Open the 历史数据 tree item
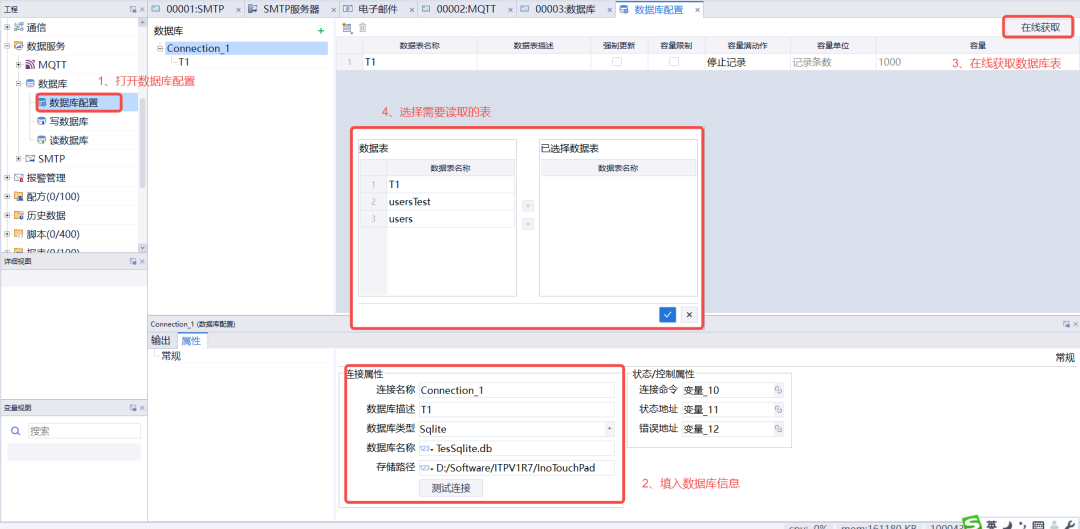 coord(46,215)
